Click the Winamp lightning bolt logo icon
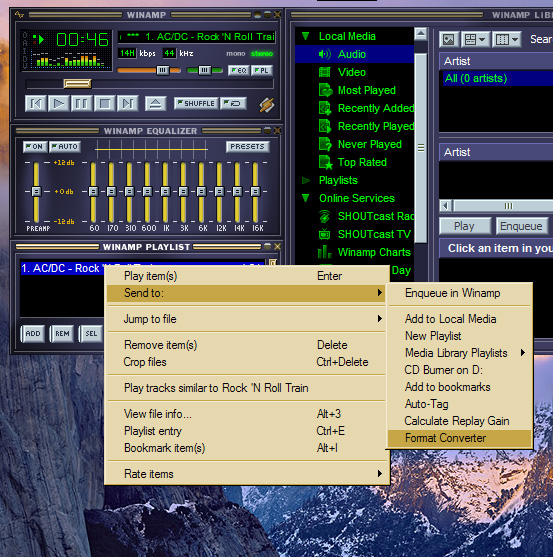 tap(266, 105)
